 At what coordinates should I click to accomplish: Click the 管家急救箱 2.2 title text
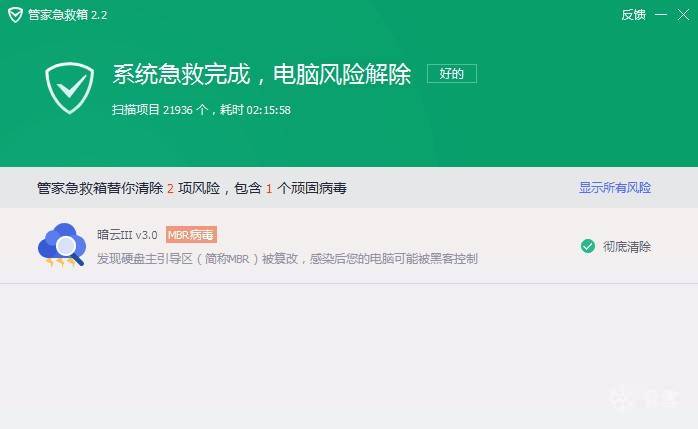(68, 15)
